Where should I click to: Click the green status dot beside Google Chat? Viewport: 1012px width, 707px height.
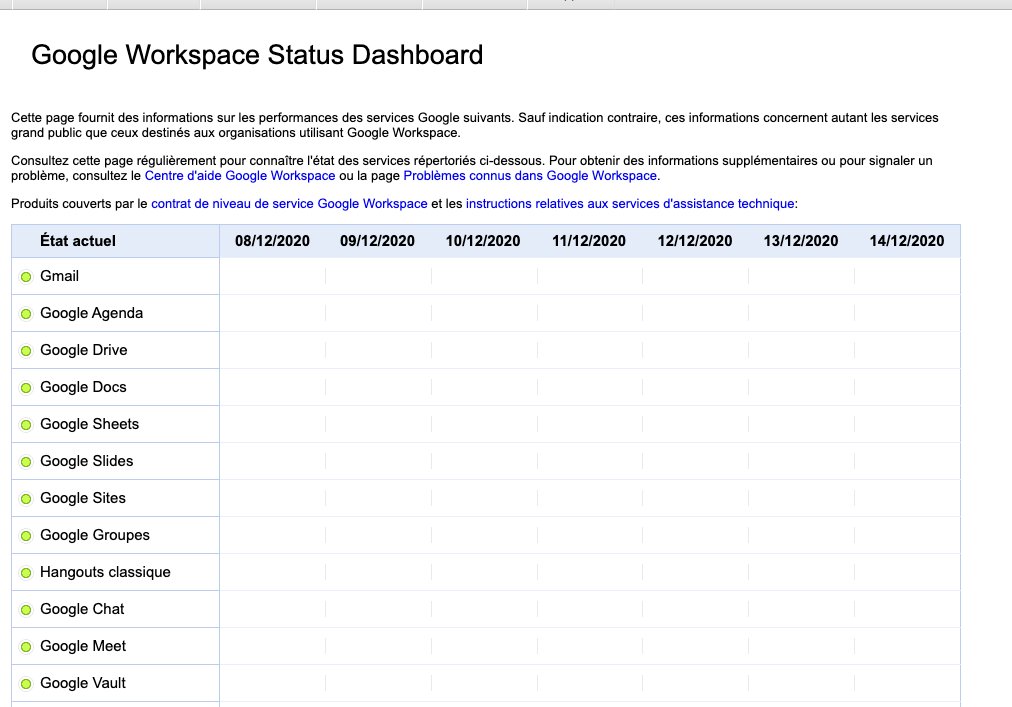[26, 610]
